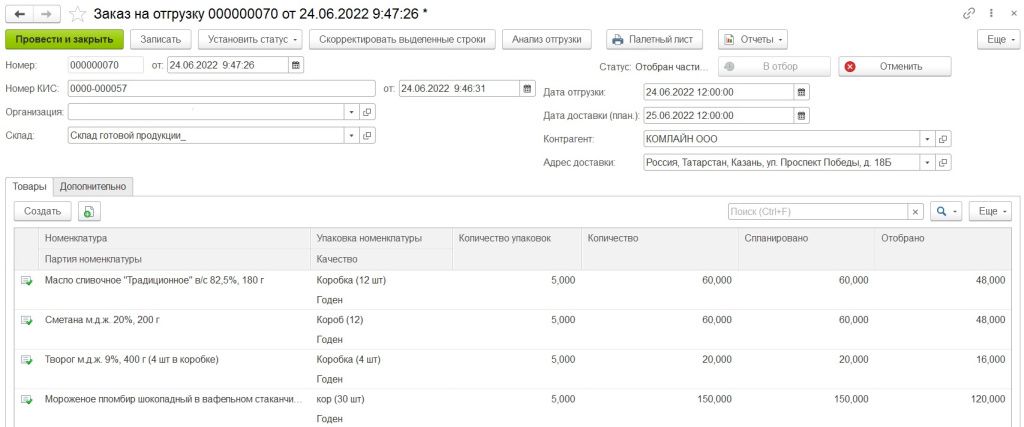
Task: Open the table Еще menu
Action: (991, 212)
